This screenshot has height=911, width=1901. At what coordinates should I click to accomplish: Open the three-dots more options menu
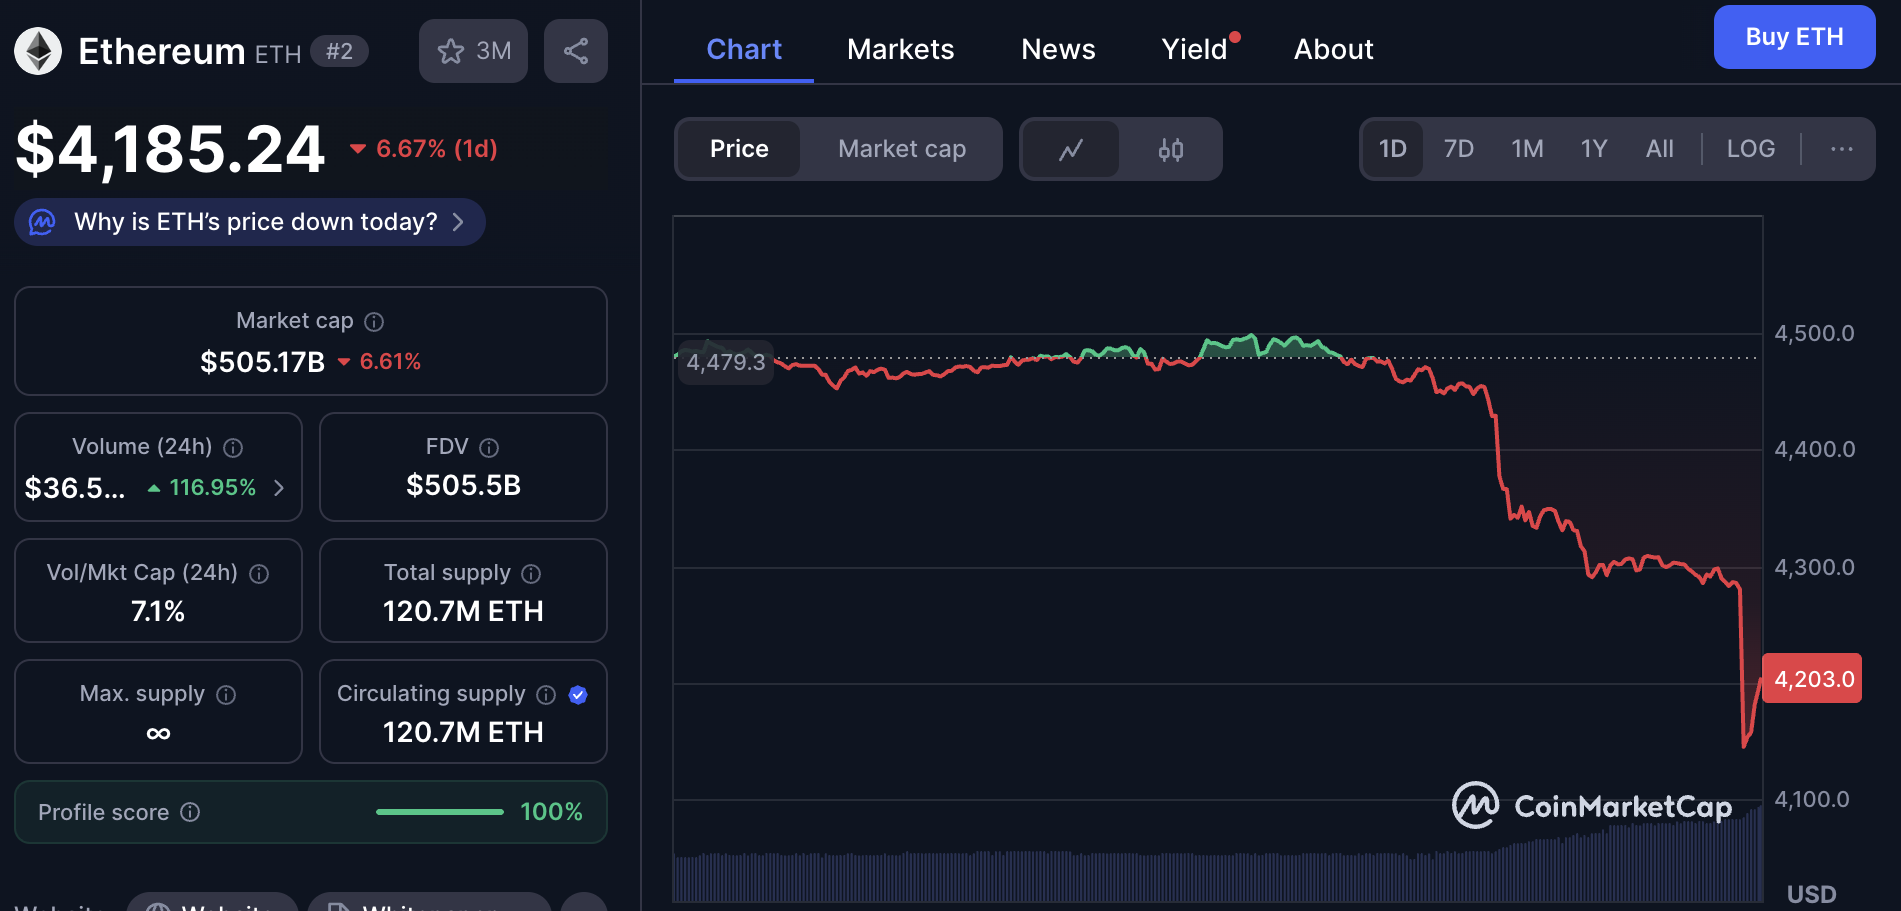click(1841, 149)
